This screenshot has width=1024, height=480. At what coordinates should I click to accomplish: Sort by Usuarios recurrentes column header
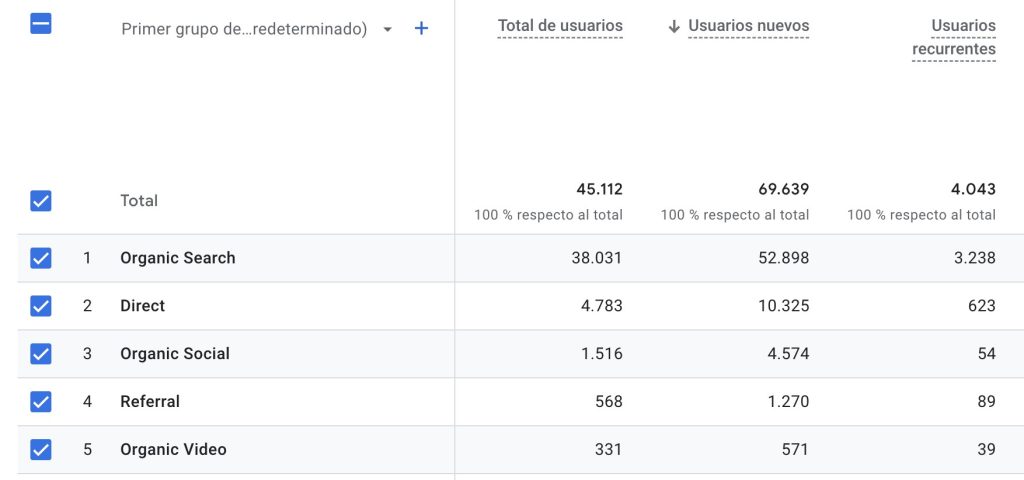(954, 38)
